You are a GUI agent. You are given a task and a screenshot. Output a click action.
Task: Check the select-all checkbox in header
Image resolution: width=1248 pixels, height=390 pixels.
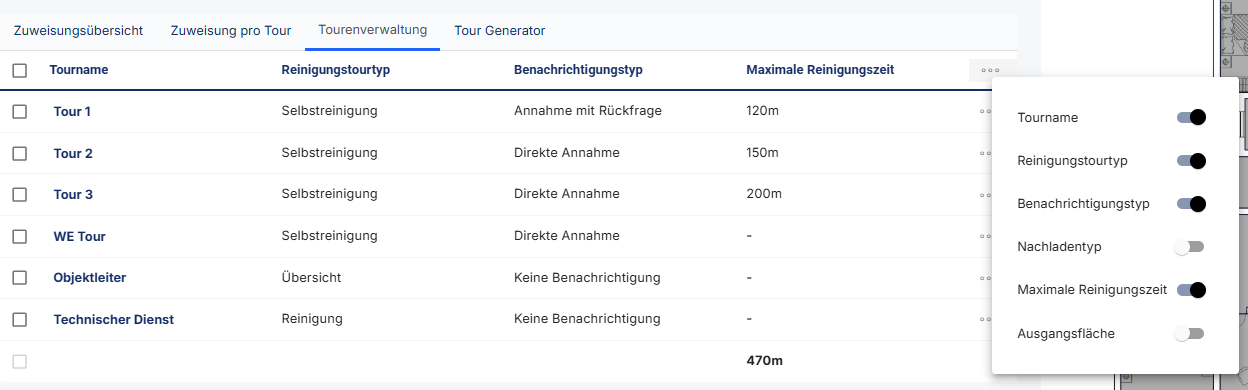[x=20, y=70]
